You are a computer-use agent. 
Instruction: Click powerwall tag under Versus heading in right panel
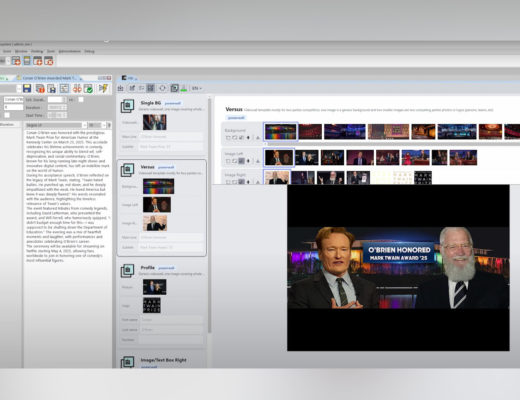[x=236, y=118]
